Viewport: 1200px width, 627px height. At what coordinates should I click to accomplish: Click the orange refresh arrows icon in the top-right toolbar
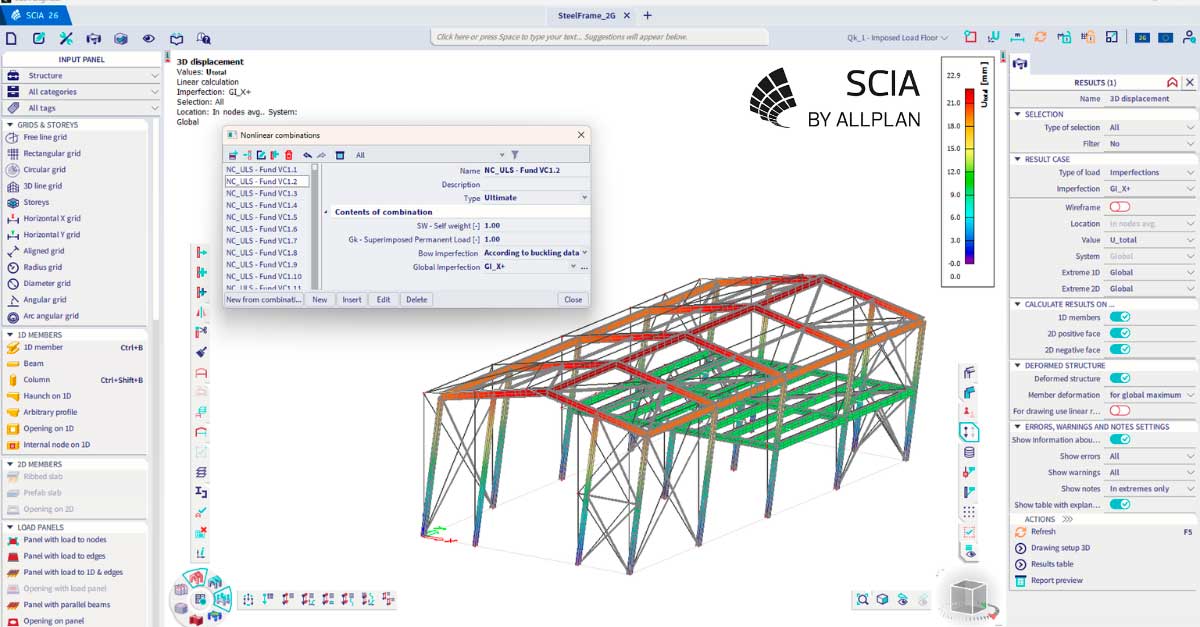[1040, 37]
